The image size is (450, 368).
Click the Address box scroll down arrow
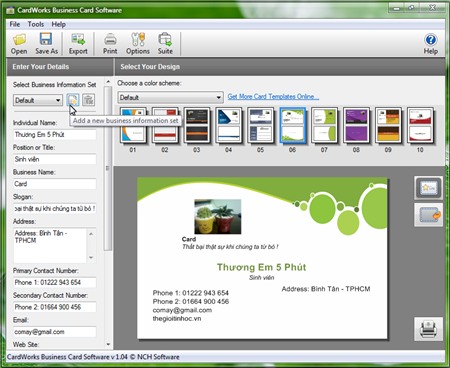pos(91,258)
